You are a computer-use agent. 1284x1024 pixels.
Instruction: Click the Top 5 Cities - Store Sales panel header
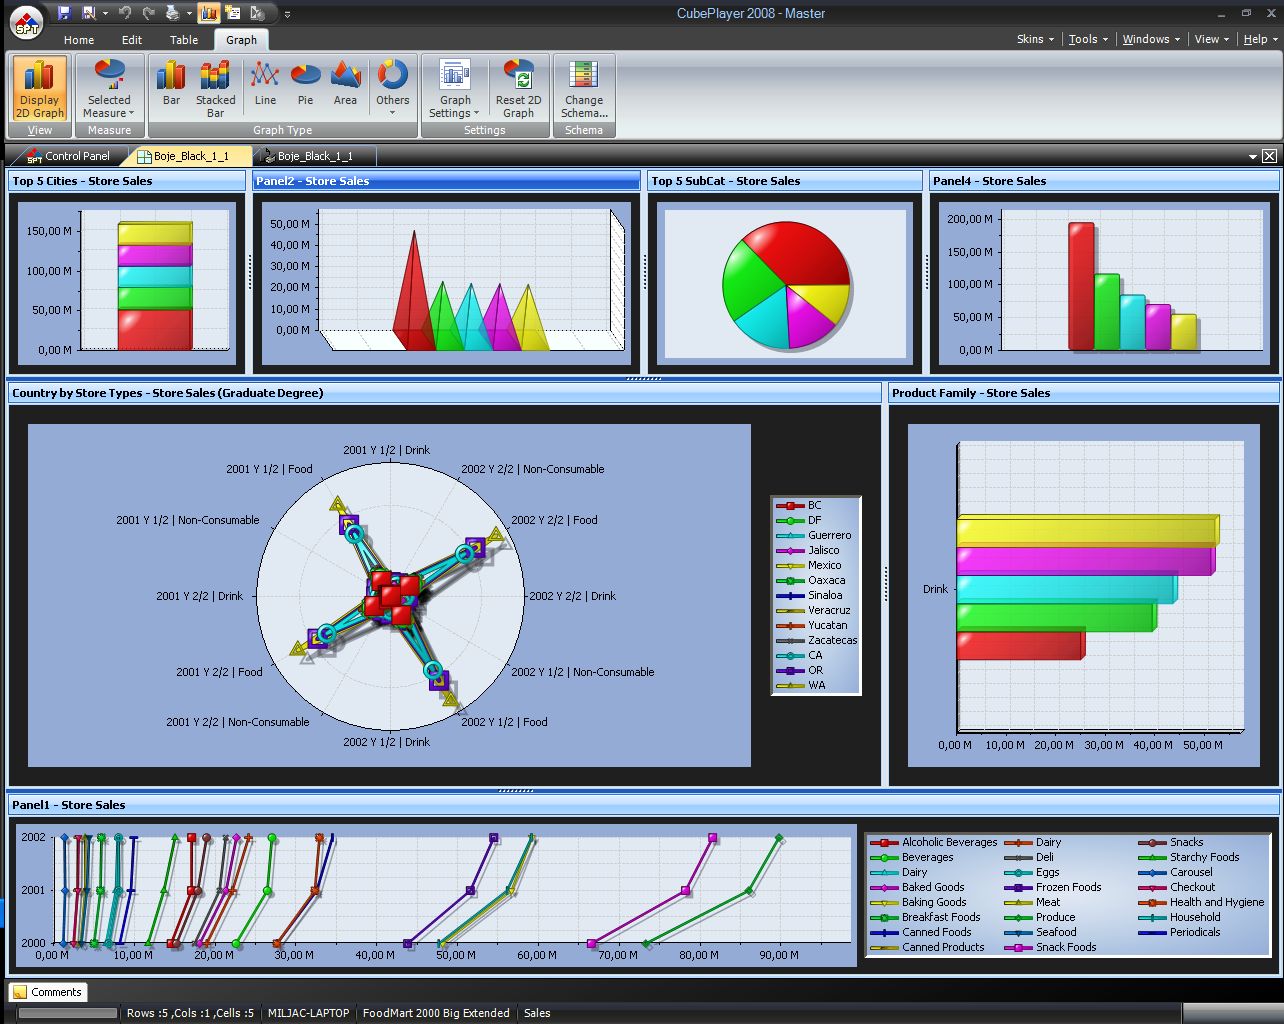pos(127,181)
